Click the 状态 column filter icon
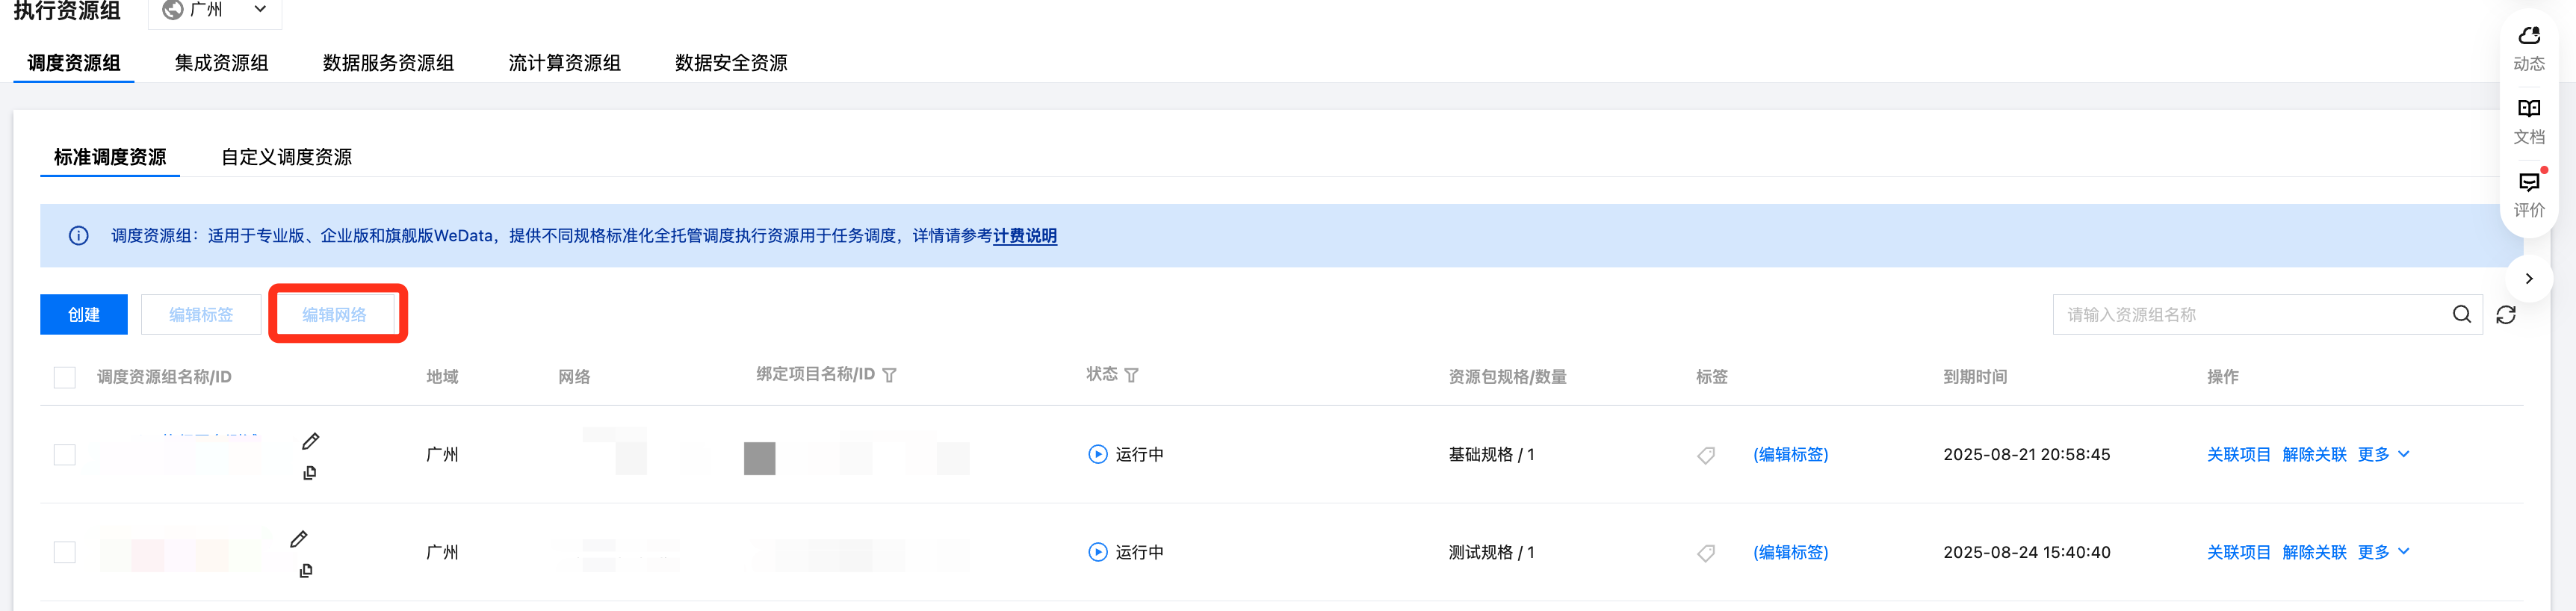Viewport: 2576px width, 611px height. click(x=1131, y=375)
